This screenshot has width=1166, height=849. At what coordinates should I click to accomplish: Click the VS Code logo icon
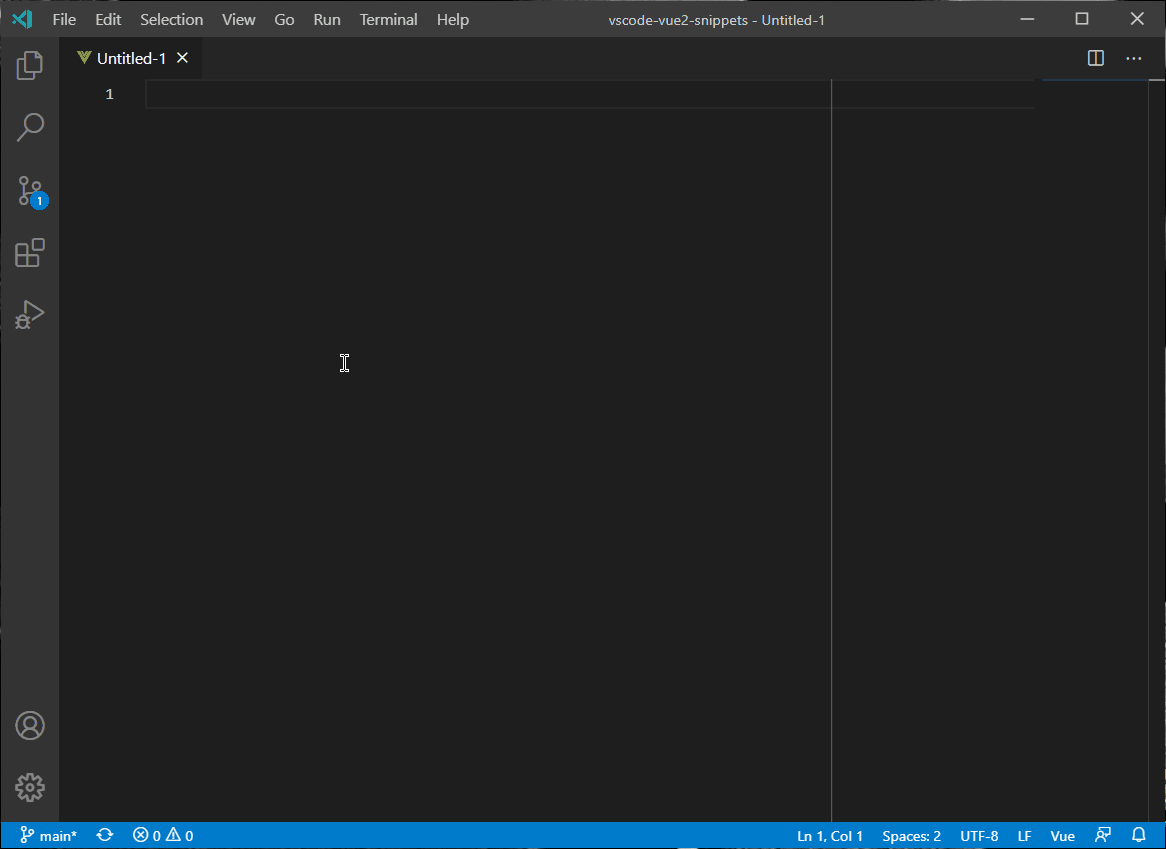click(22, 19)
